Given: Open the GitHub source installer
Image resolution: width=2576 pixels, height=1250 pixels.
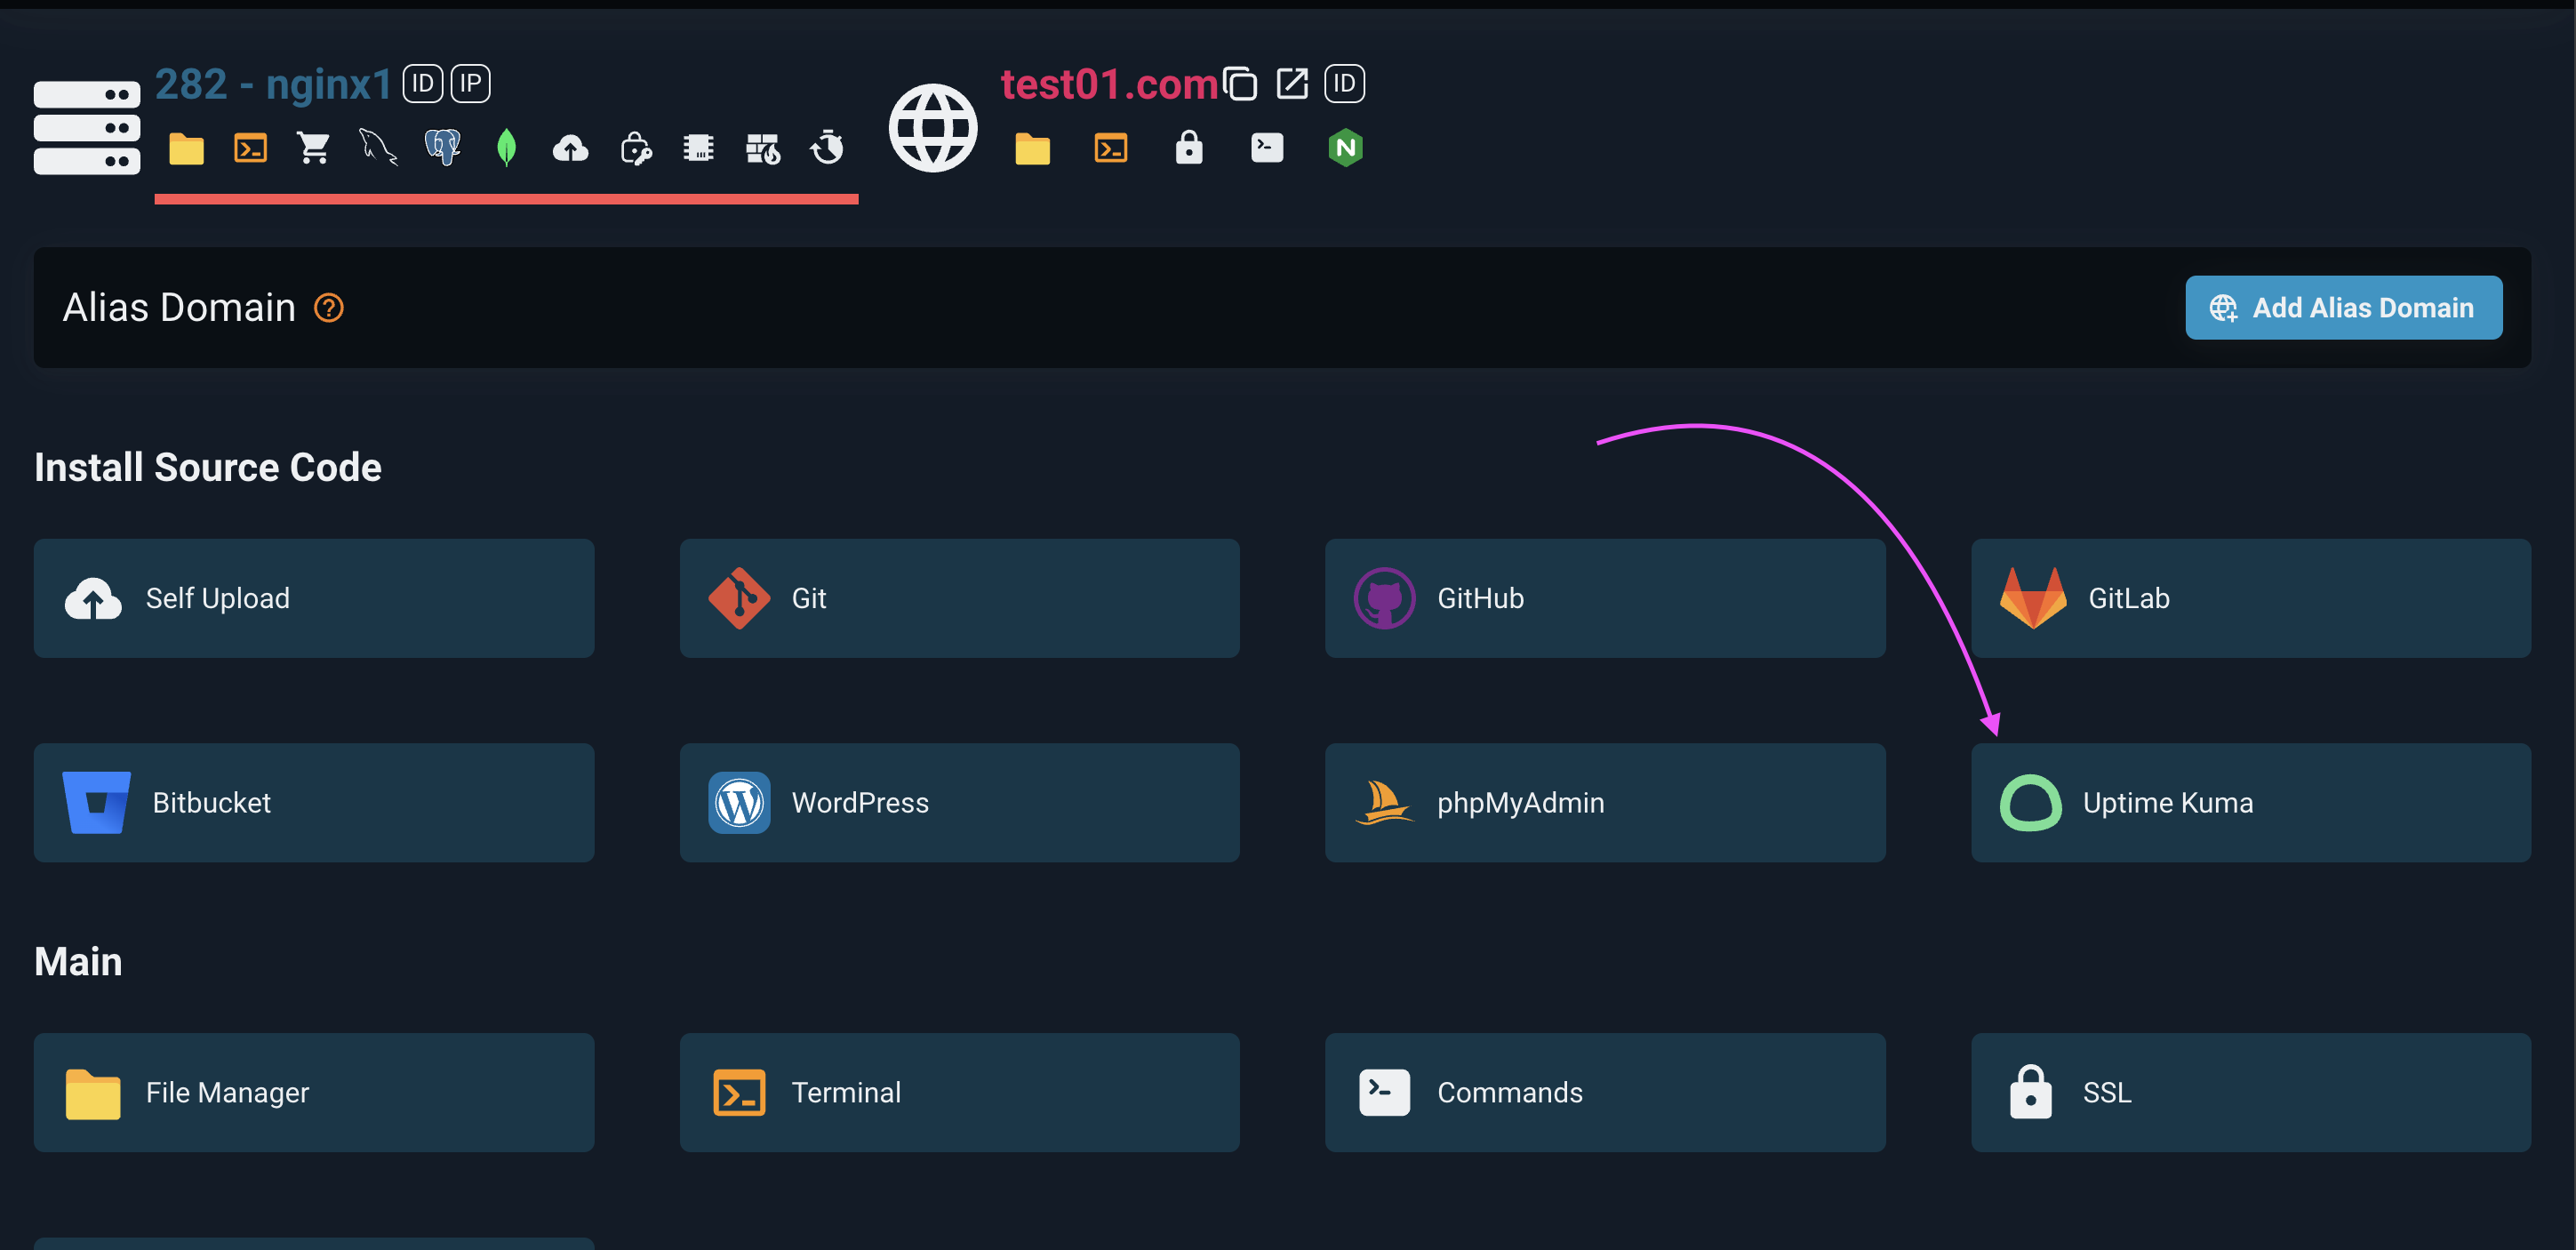Looking at the screenshot, I should click(x=1604, y=598).
